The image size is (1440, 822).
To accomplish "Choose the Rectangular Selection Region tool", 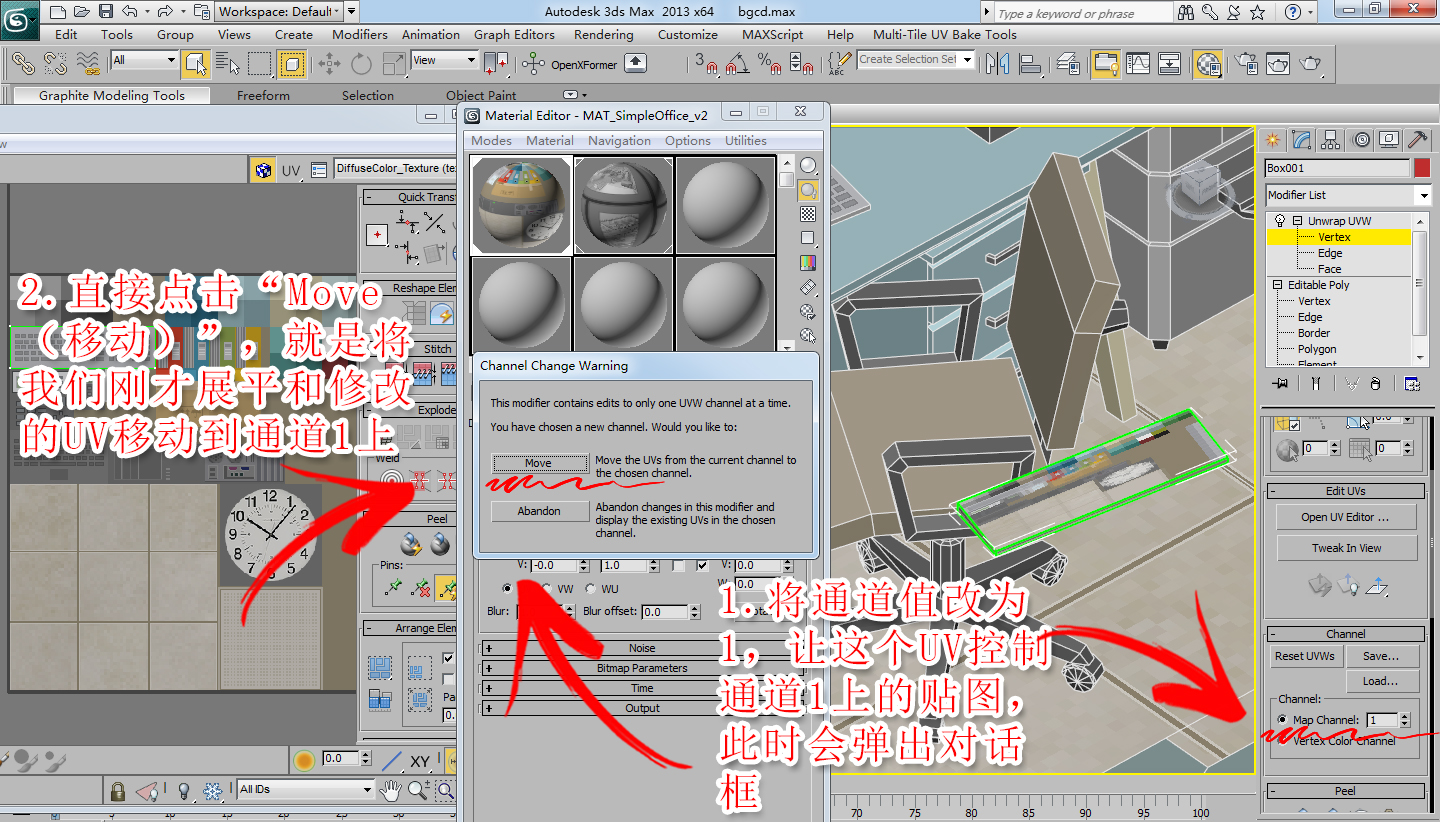I will pyautogui.click(x=260, y=64).
